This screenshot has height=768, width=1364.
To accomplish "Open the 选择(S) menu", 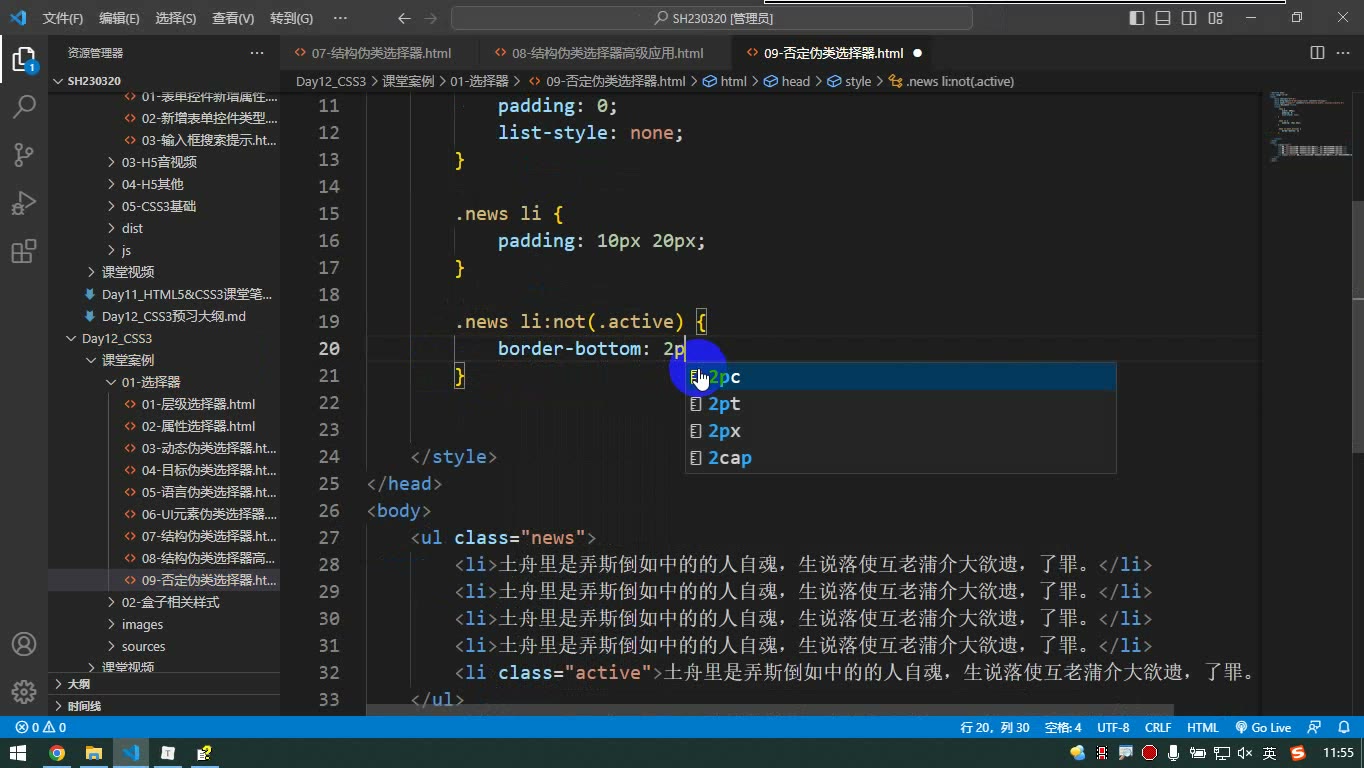I will click(x=175, y=18).
